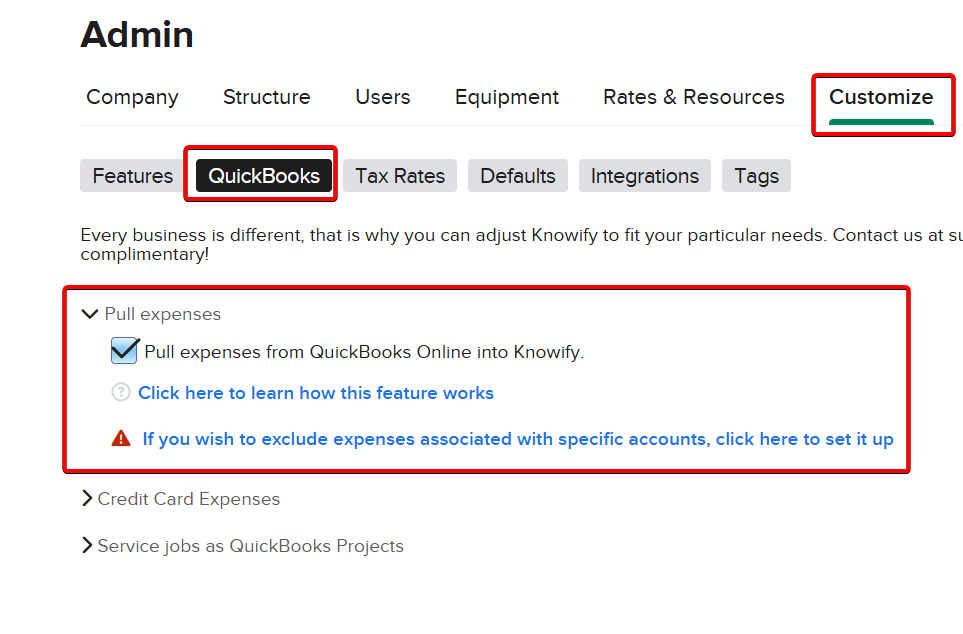Open the Company tab
This screenshot has height=634, width=963.
click(132, 97)
